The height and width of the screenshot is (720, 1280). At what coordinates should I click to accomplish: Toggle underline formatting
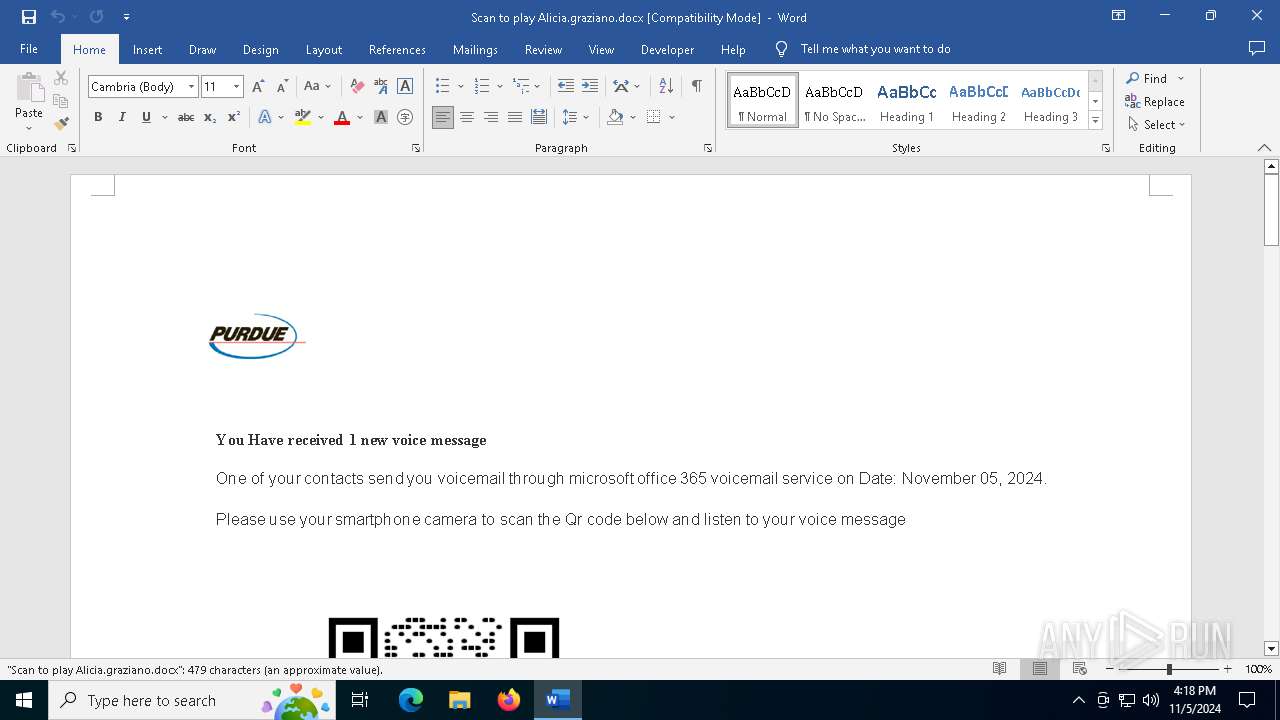pos(146,117)
